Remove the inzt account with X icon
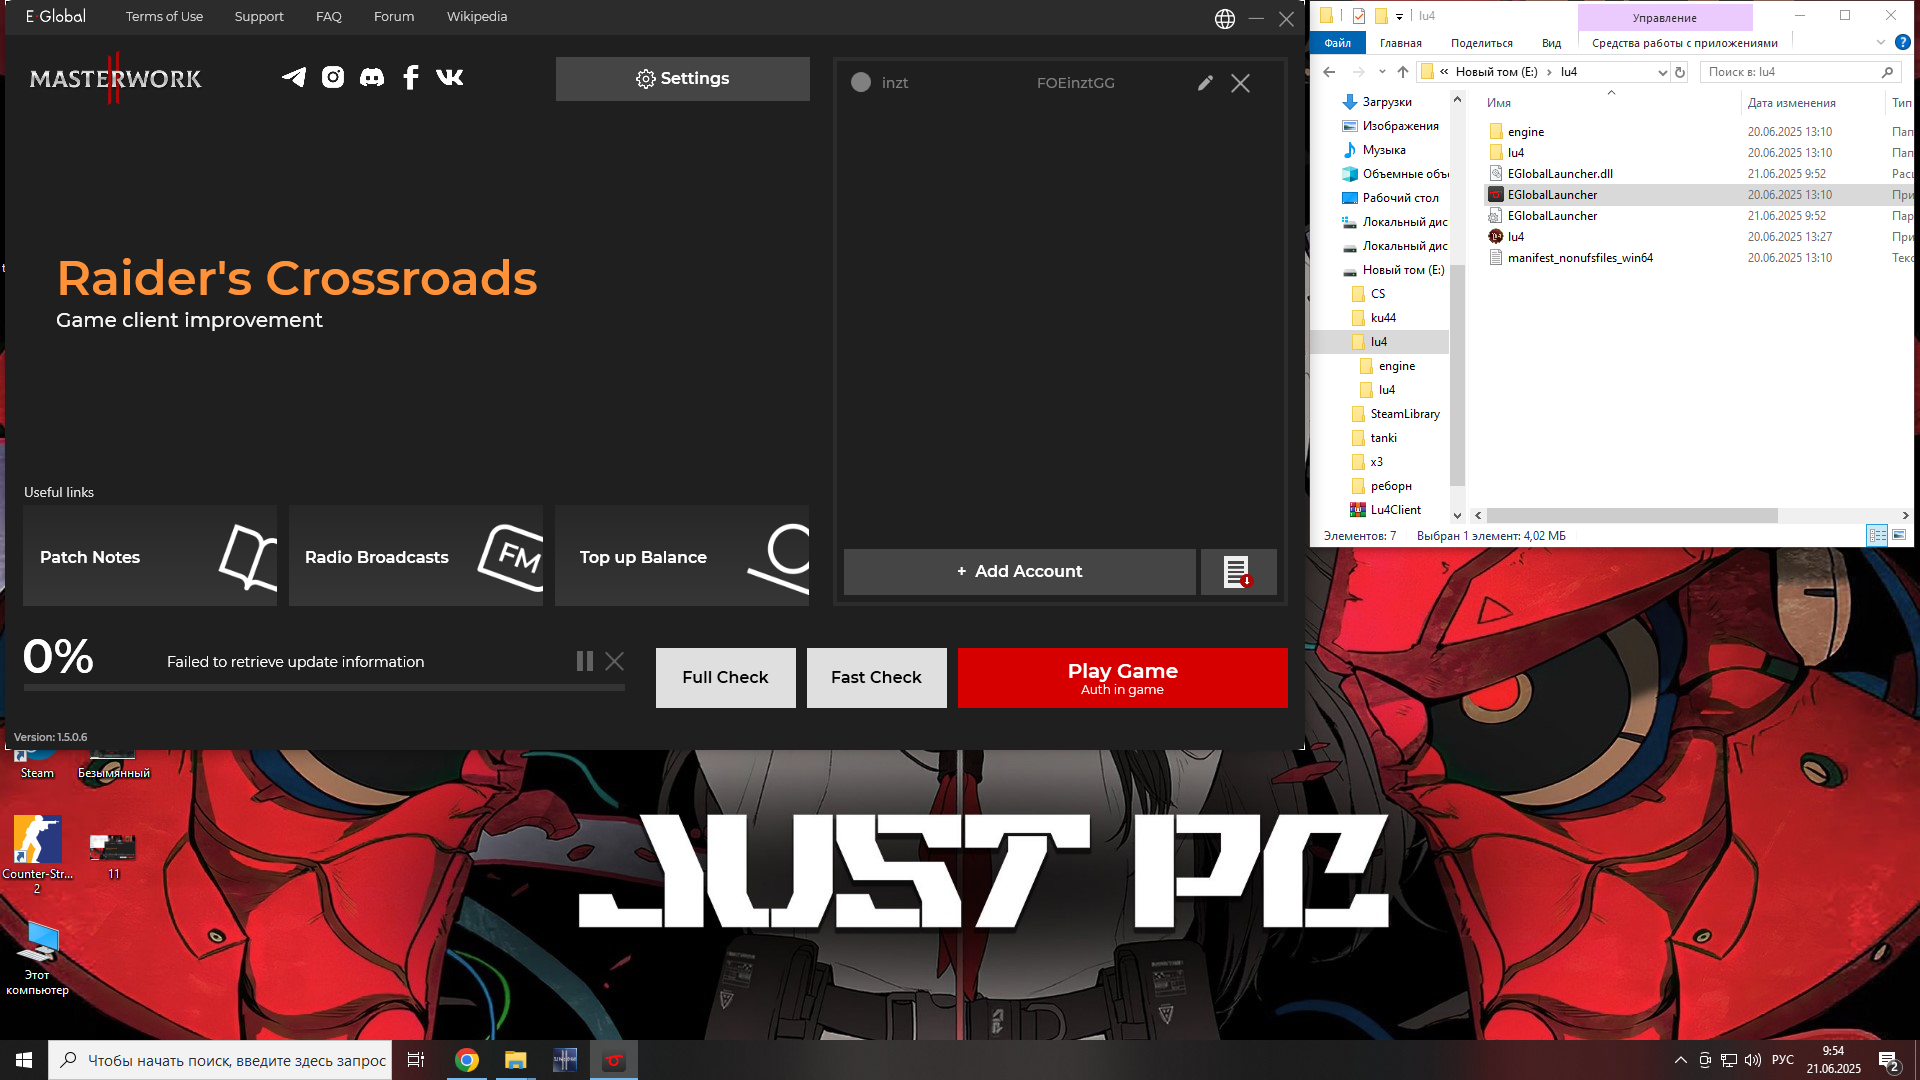1920x1080 pixels. pos(1240,84)
